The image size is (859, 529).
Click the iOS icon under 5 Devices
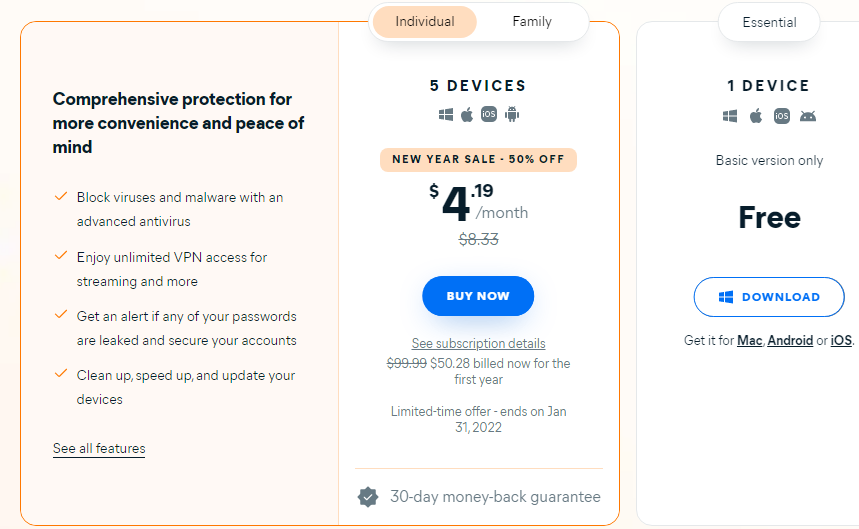489,114
